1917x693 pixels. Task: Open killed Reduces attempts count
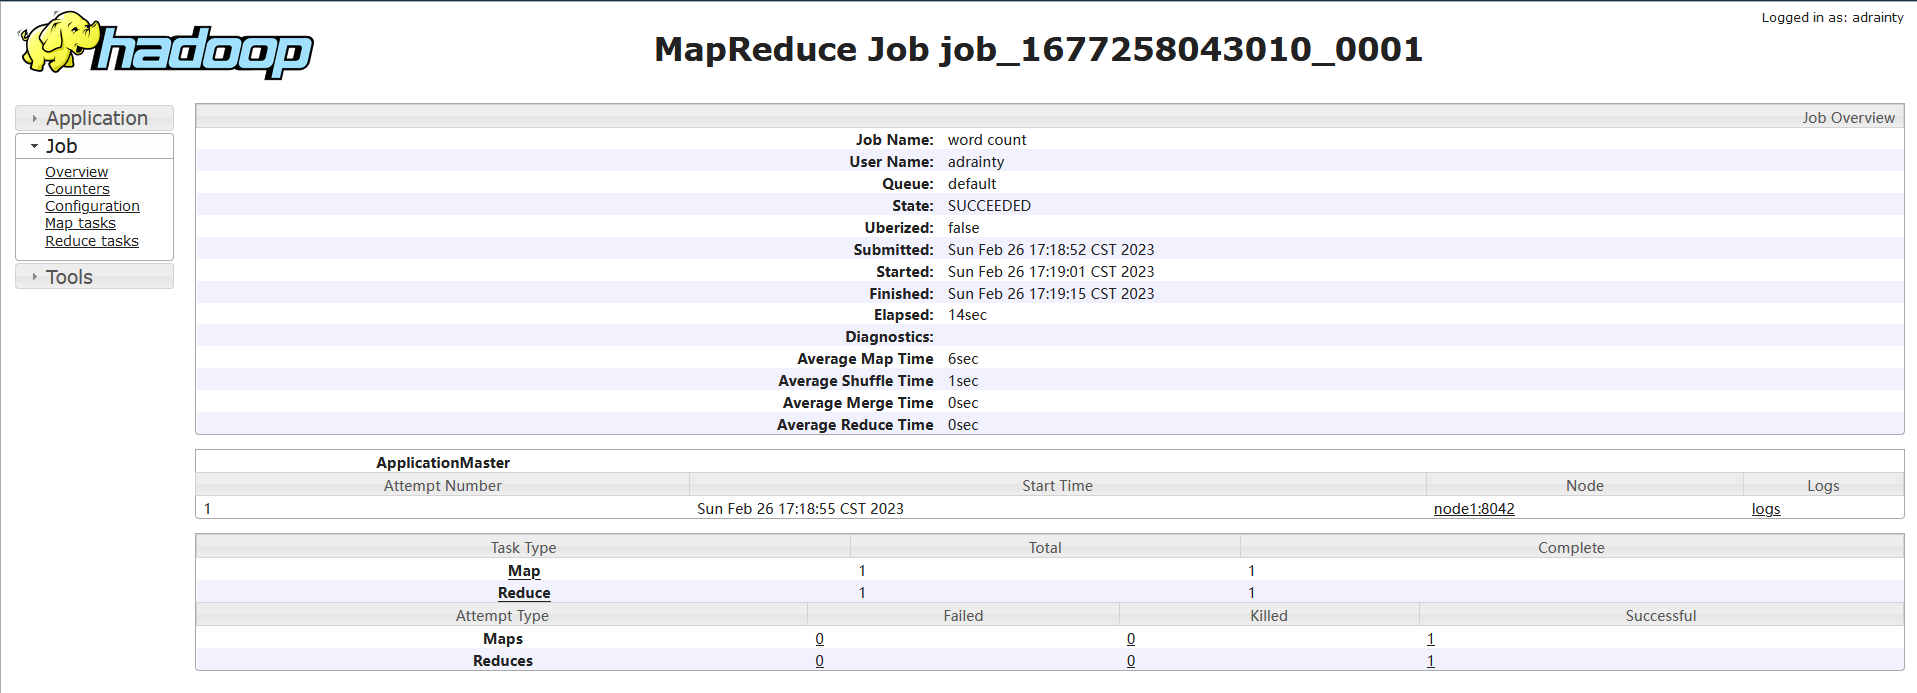pos(1131,661)
